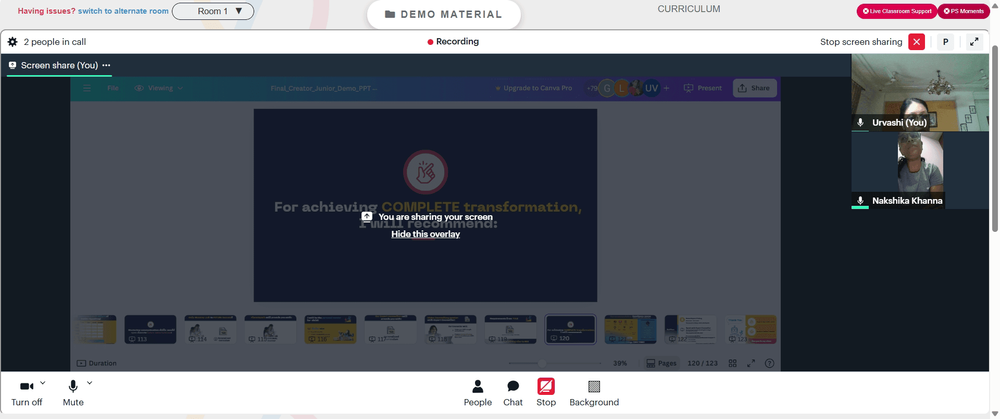The height and width of the screenshot is (419, 1000).
Task: Turn off the camera
Action: point(27,393)
